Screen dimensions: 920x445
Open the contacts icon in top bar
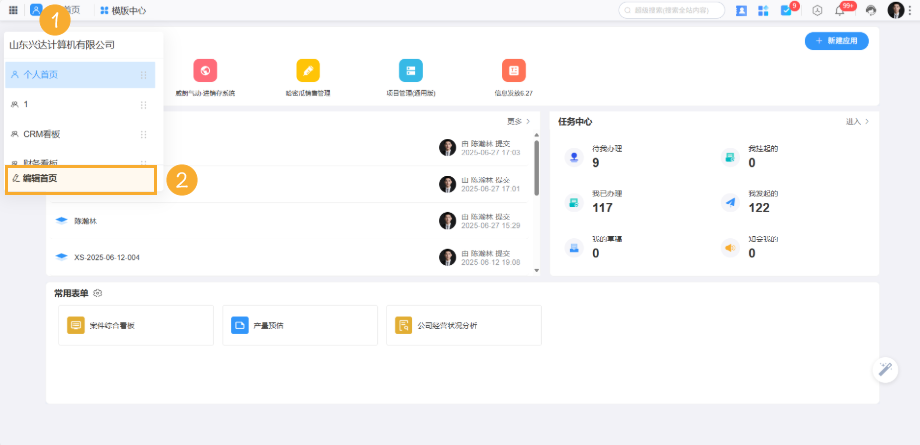coord(742,10)
